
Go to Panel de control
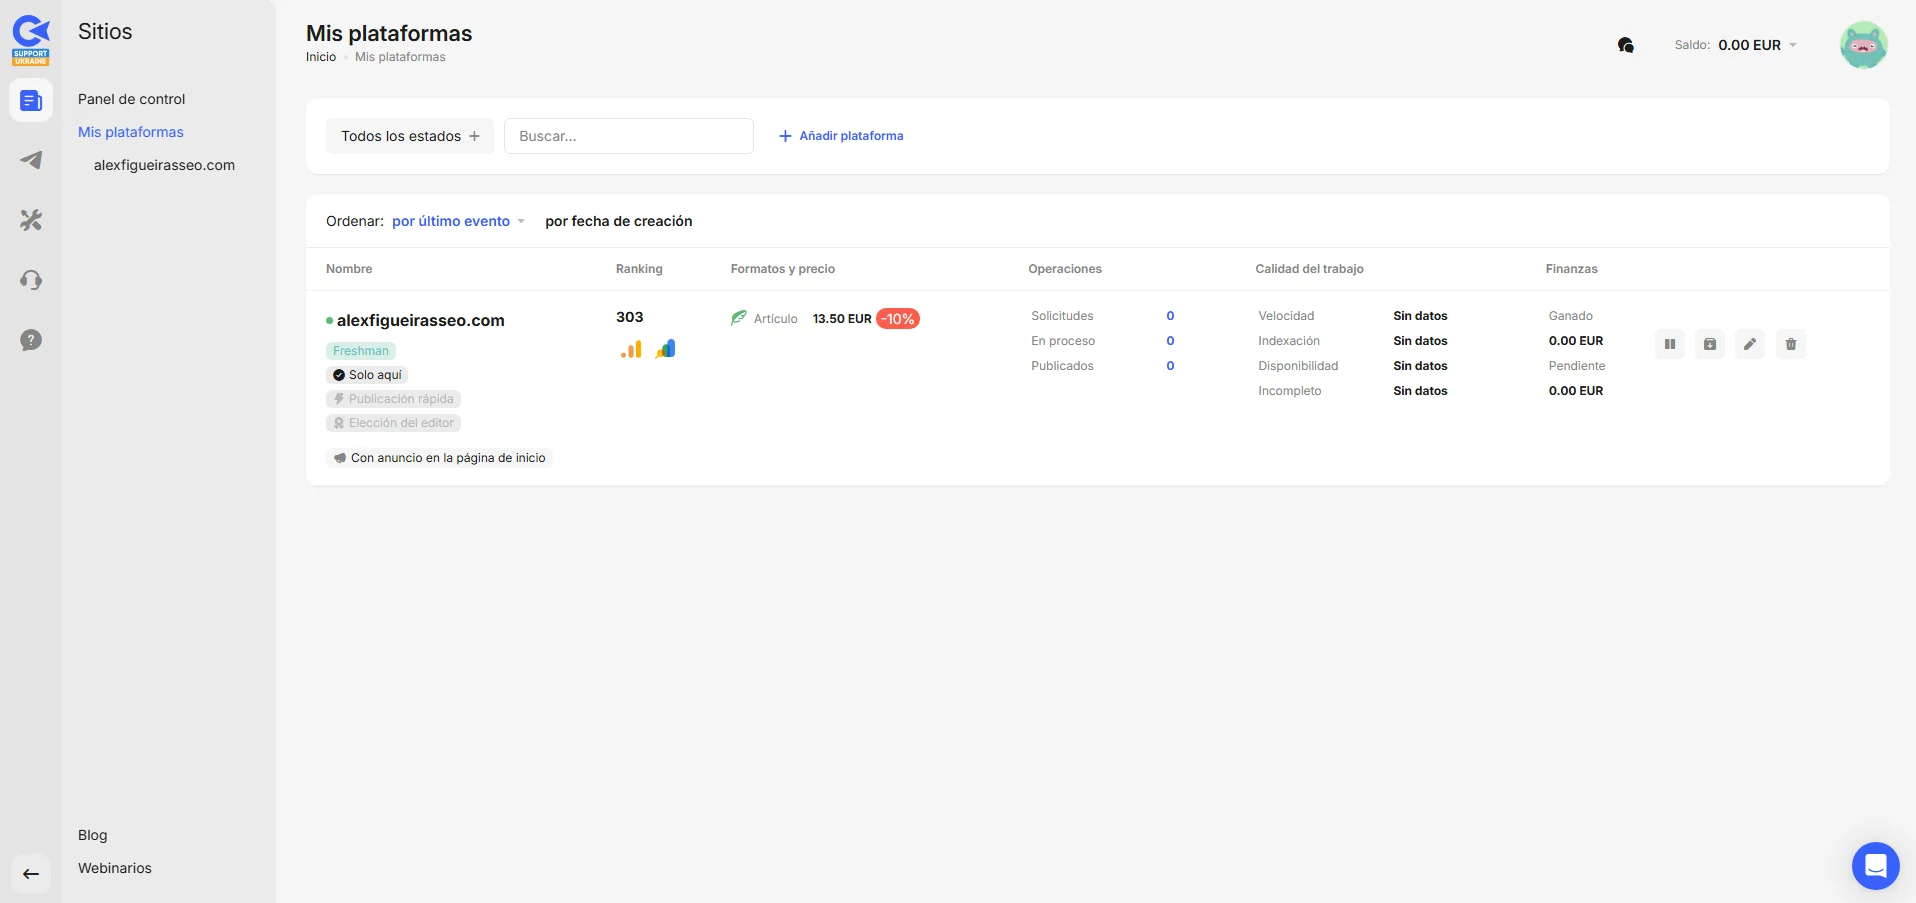132,99
